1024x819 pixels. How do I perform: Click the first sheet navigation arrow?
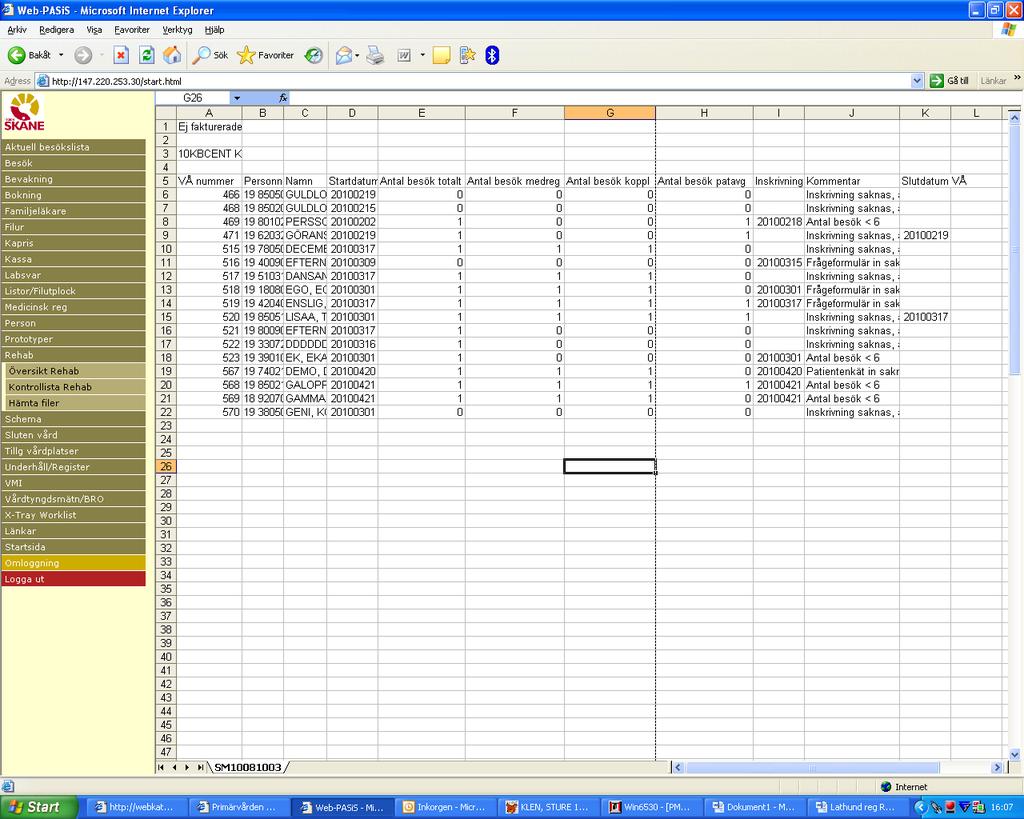(x=161, y=767)
